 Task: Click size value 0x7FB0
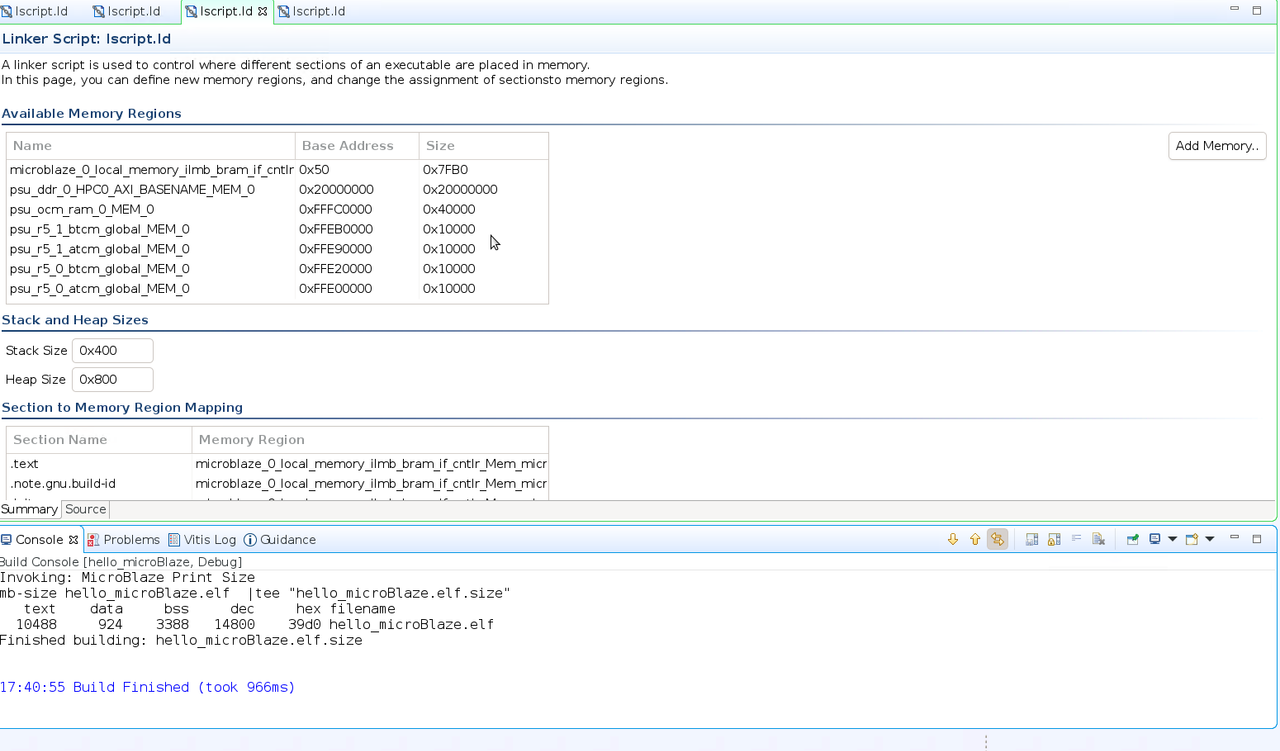[x=445, y=170]
